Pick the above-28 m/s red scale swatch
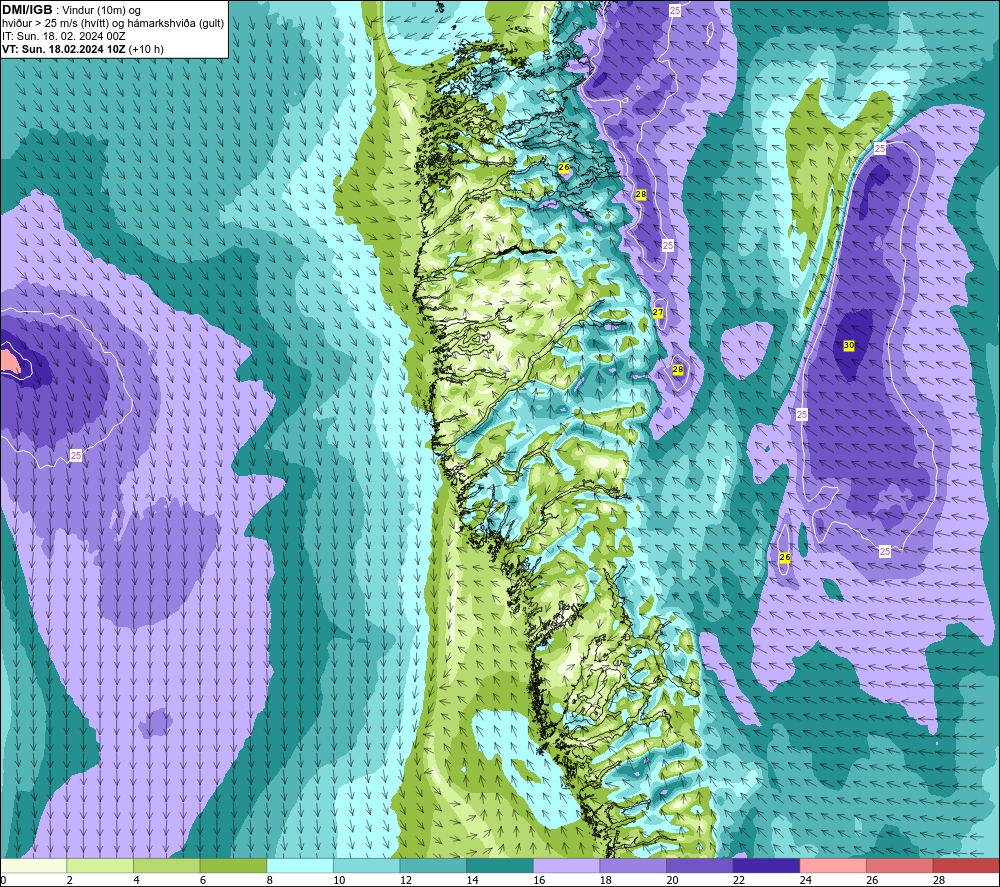 [x=966, y=866]
